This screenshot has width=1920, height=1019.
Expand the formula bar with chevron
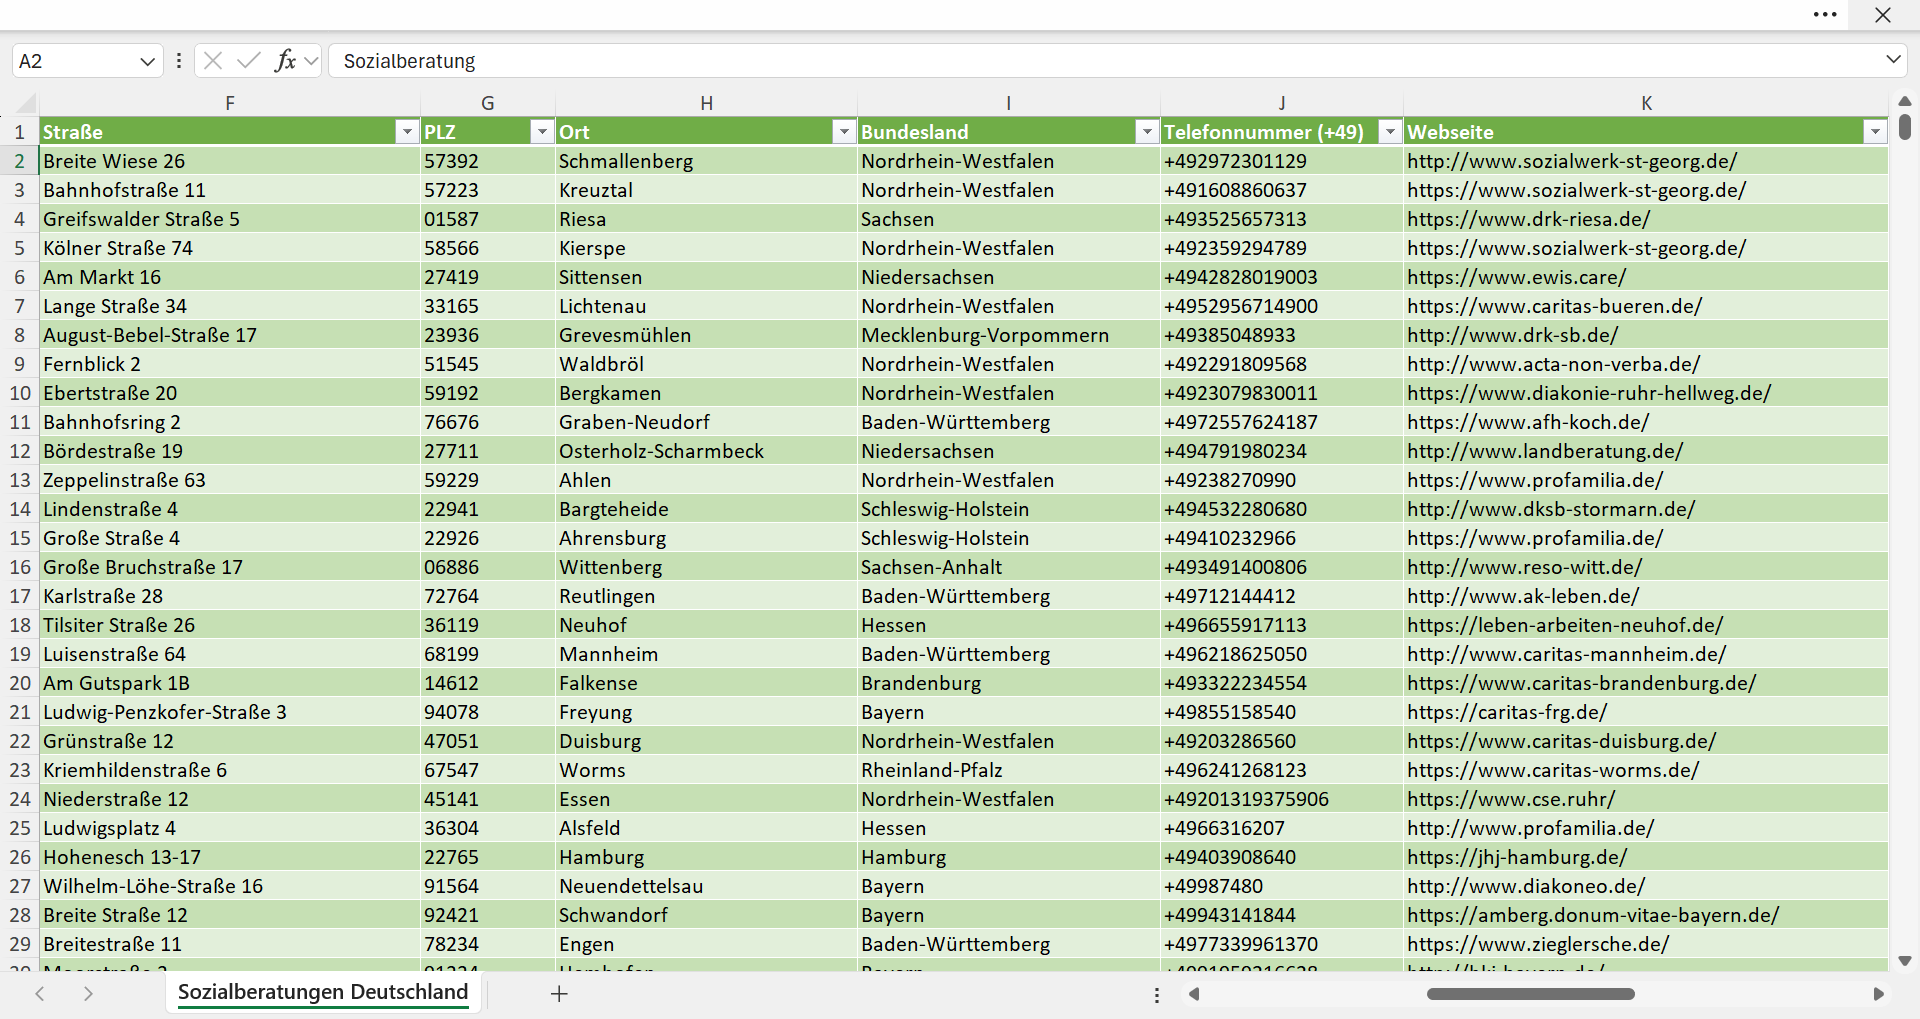point(1893,60)
